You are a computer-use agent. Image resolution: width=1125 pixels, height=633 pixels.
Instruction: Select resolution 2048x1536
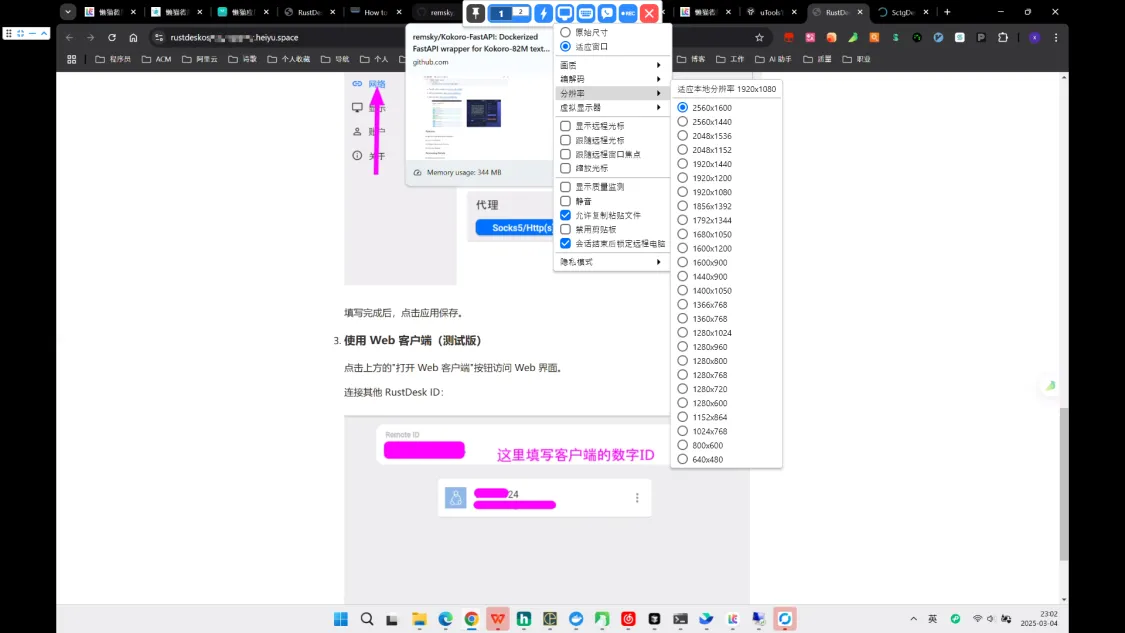tap(705, 136)
